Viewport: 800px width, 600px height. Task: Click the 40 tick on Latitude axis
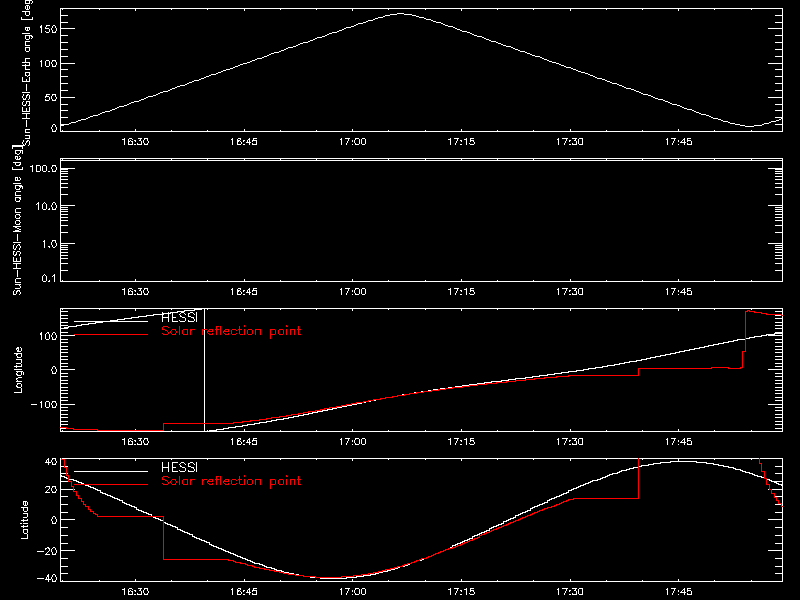pos(51,462)
